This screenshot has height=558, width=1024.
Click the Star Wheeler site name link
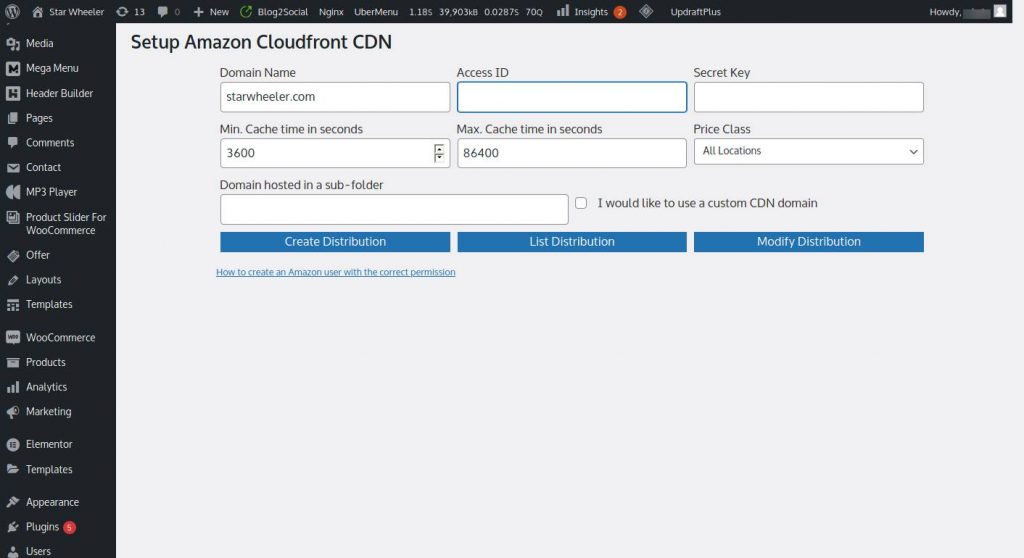[76, 12]
